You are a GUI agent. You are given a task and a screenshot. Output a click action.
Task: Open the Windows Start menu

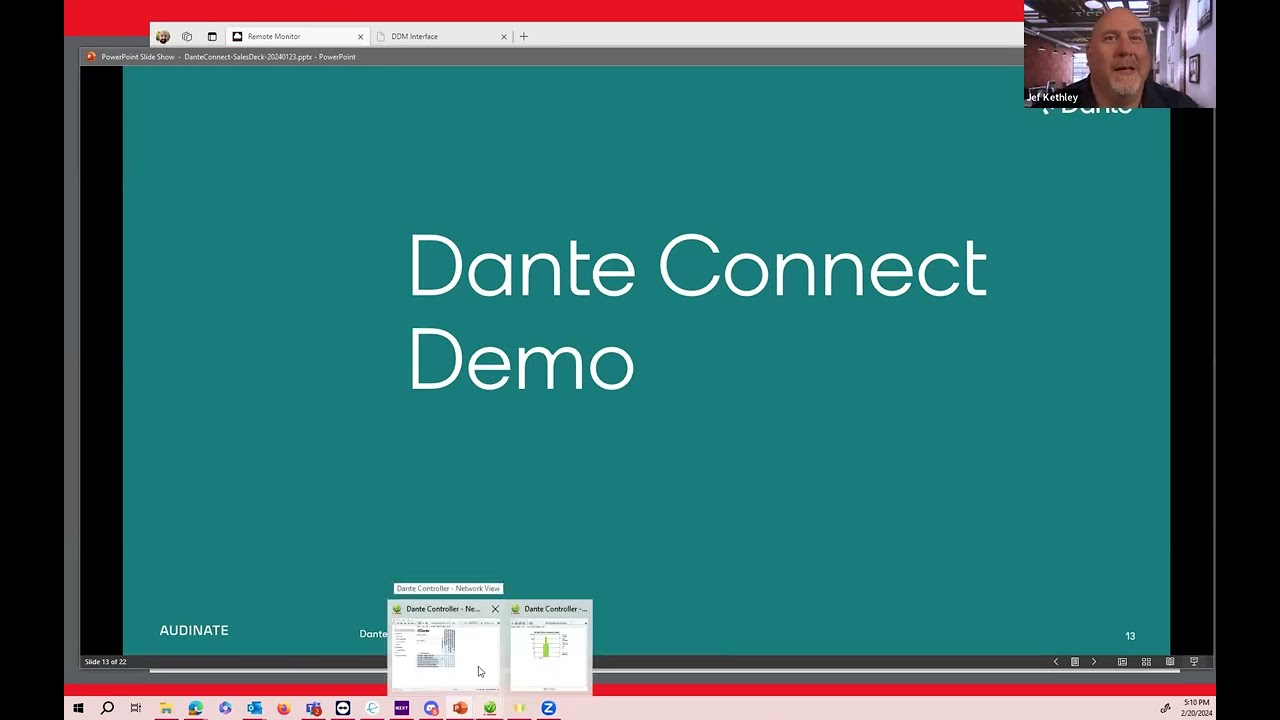point(78,708)
